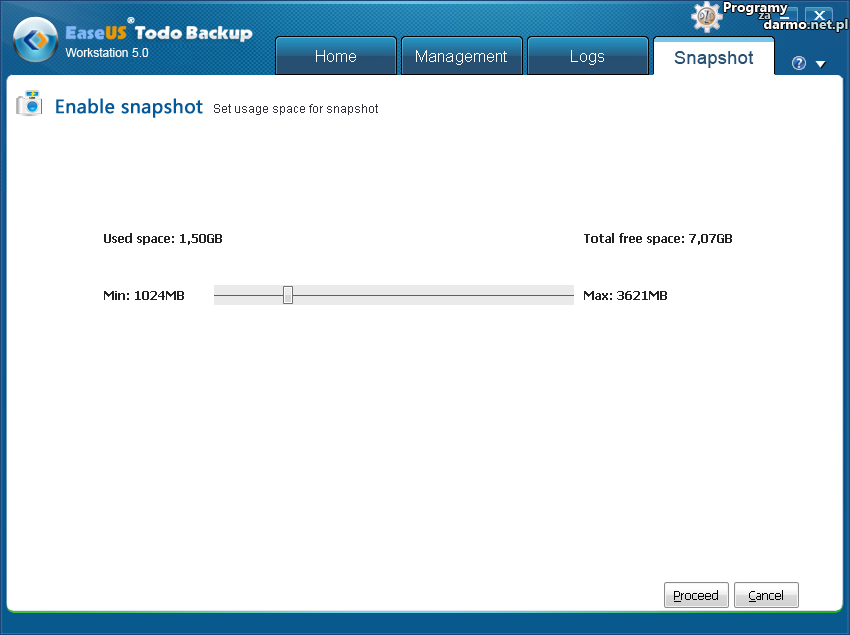Click the Total free space 7,07GB label

(657, 239)
